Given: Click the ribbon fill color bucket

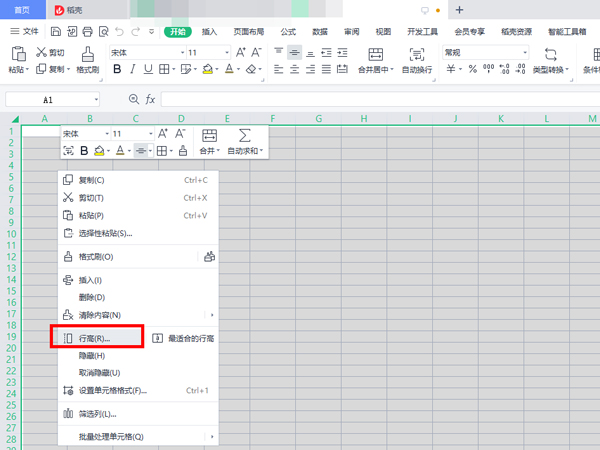Looking at the screenshot, I should tap(207, 69).
